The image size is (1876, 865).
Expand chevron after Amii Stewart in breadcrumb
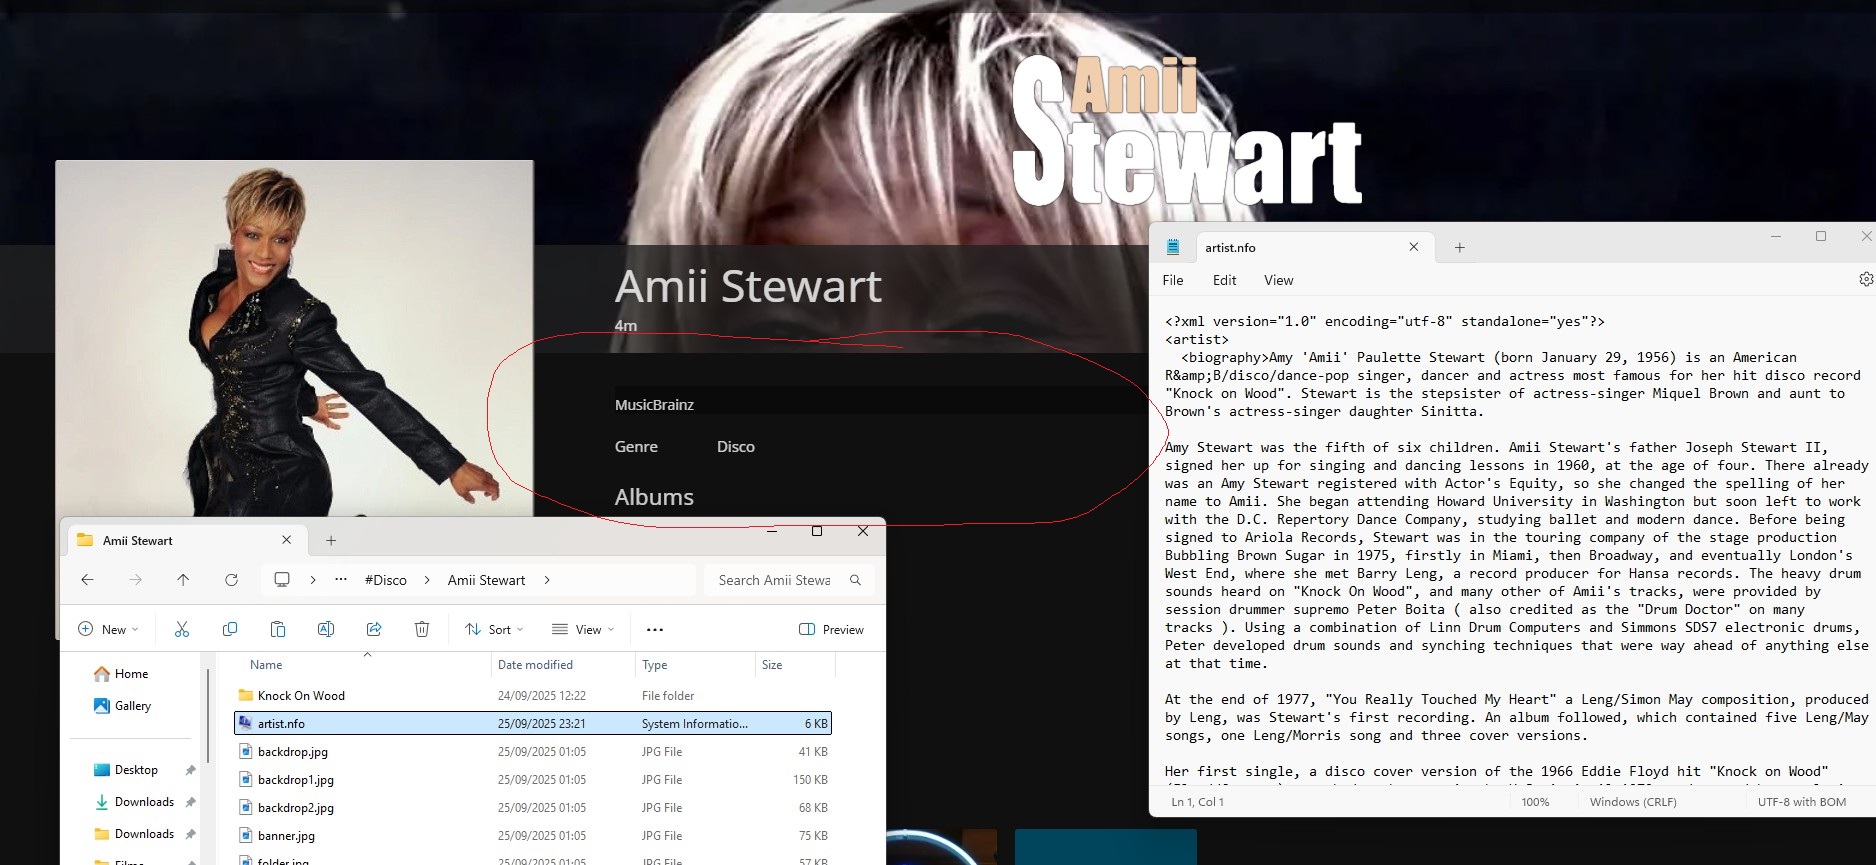pos(547,580)
